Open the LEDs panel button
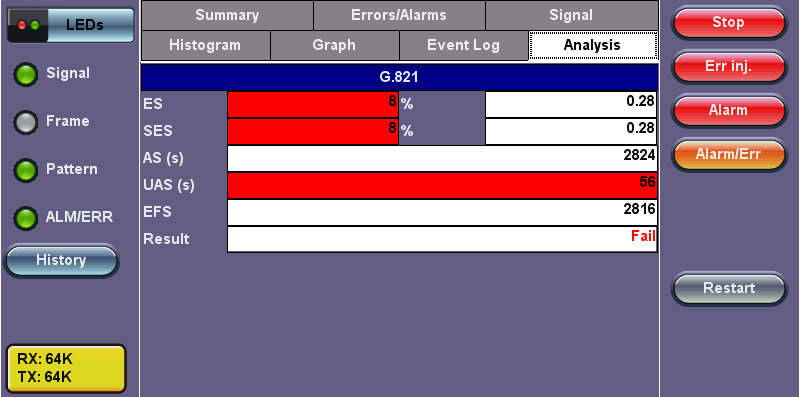Viewport: 800px width, 397px height. tap(70, 25)
